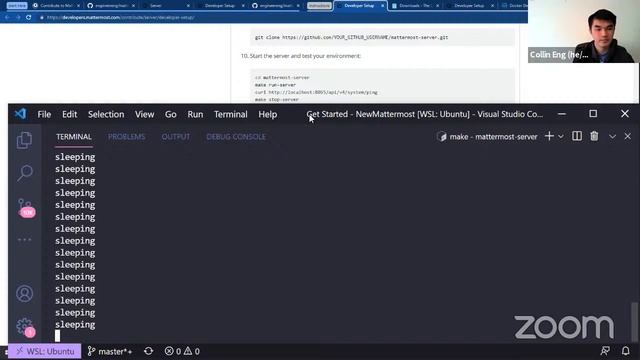Open the feedback icon in status bar

click(605, 351)
